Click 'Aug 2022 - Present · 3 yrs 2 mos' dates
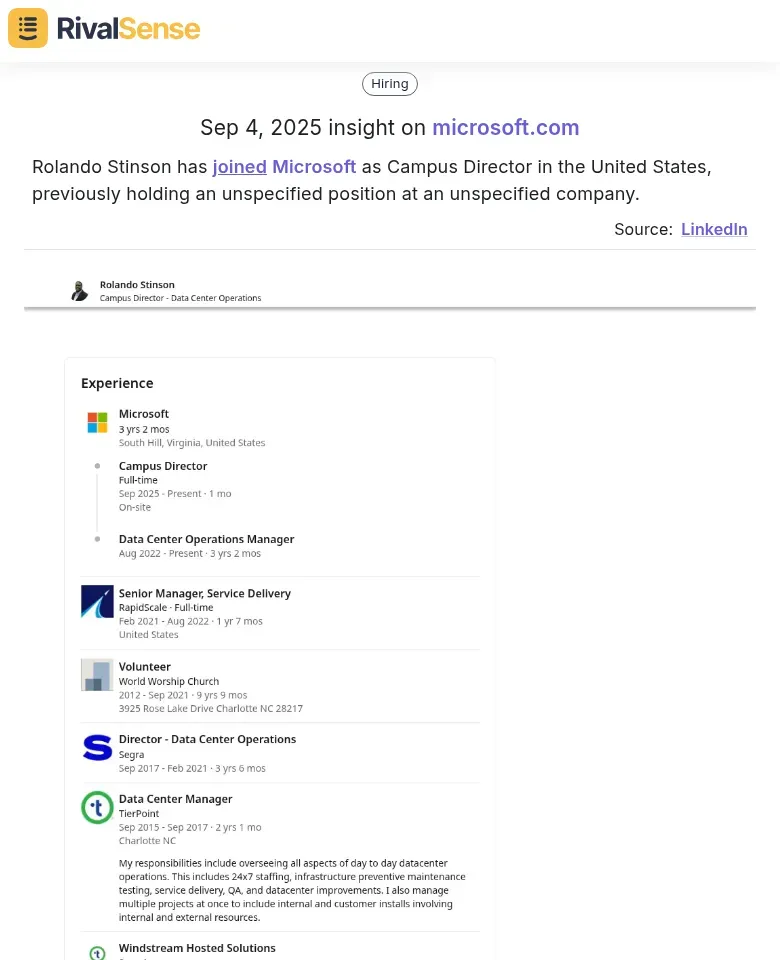Screen dimensions: 780x960 (x=190, y=553)
